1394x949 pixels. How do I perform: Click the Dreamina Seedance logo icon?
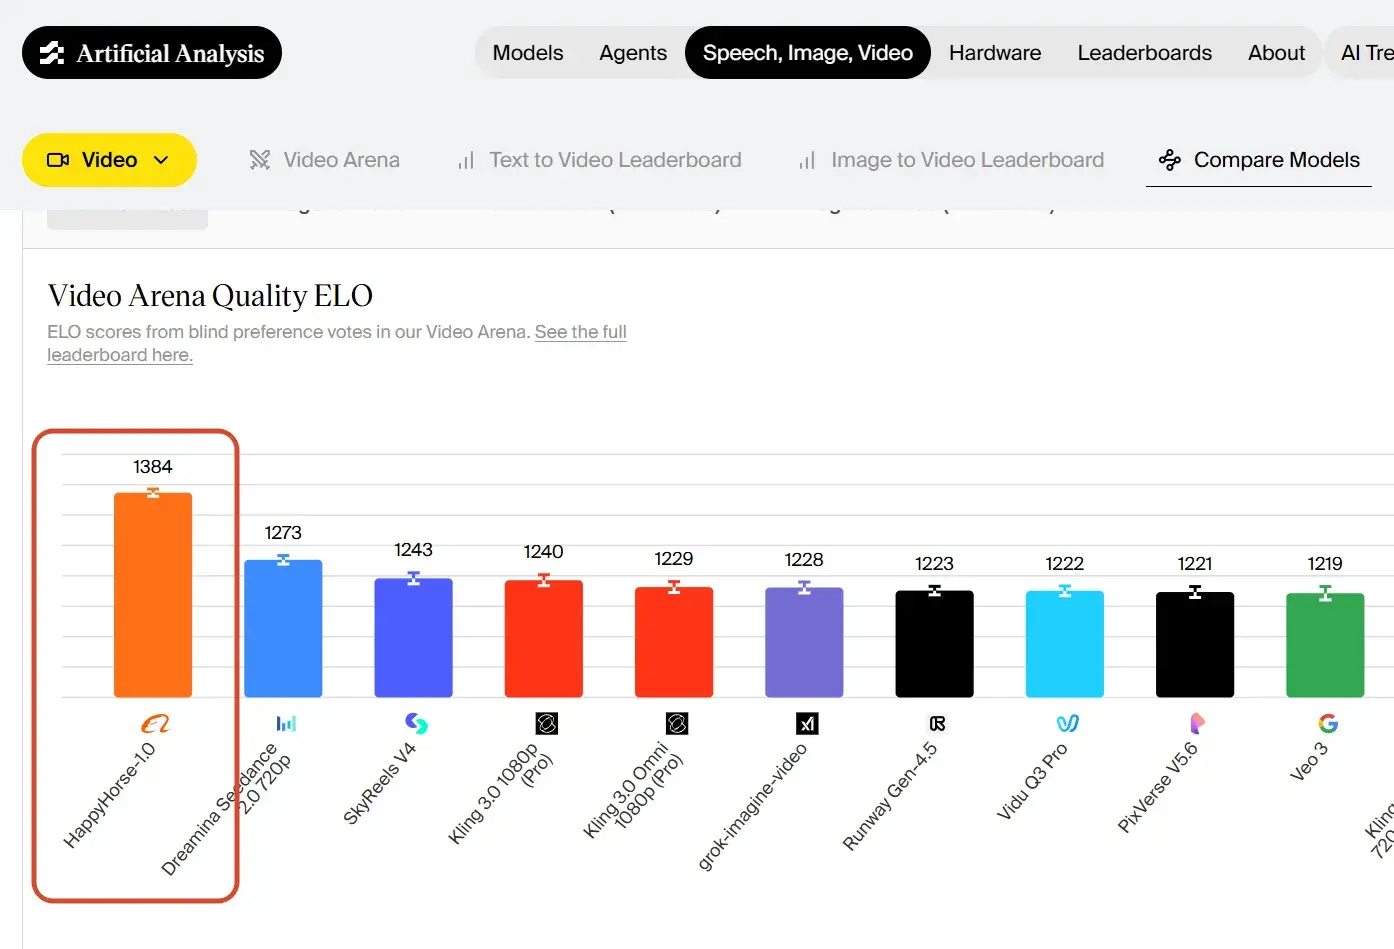pyautogui.click(x=286, y=723)
